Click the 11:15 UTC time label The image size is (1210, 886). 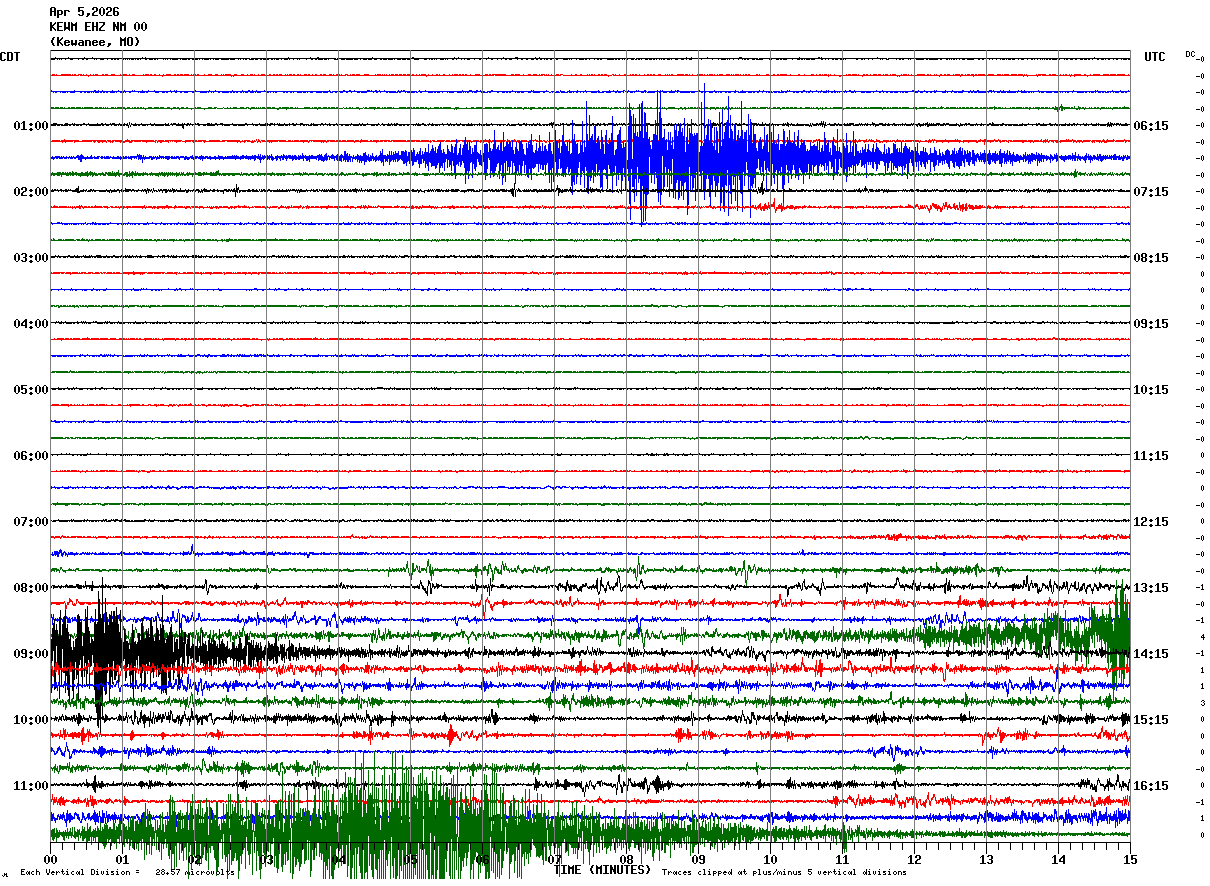point(1151,456)
